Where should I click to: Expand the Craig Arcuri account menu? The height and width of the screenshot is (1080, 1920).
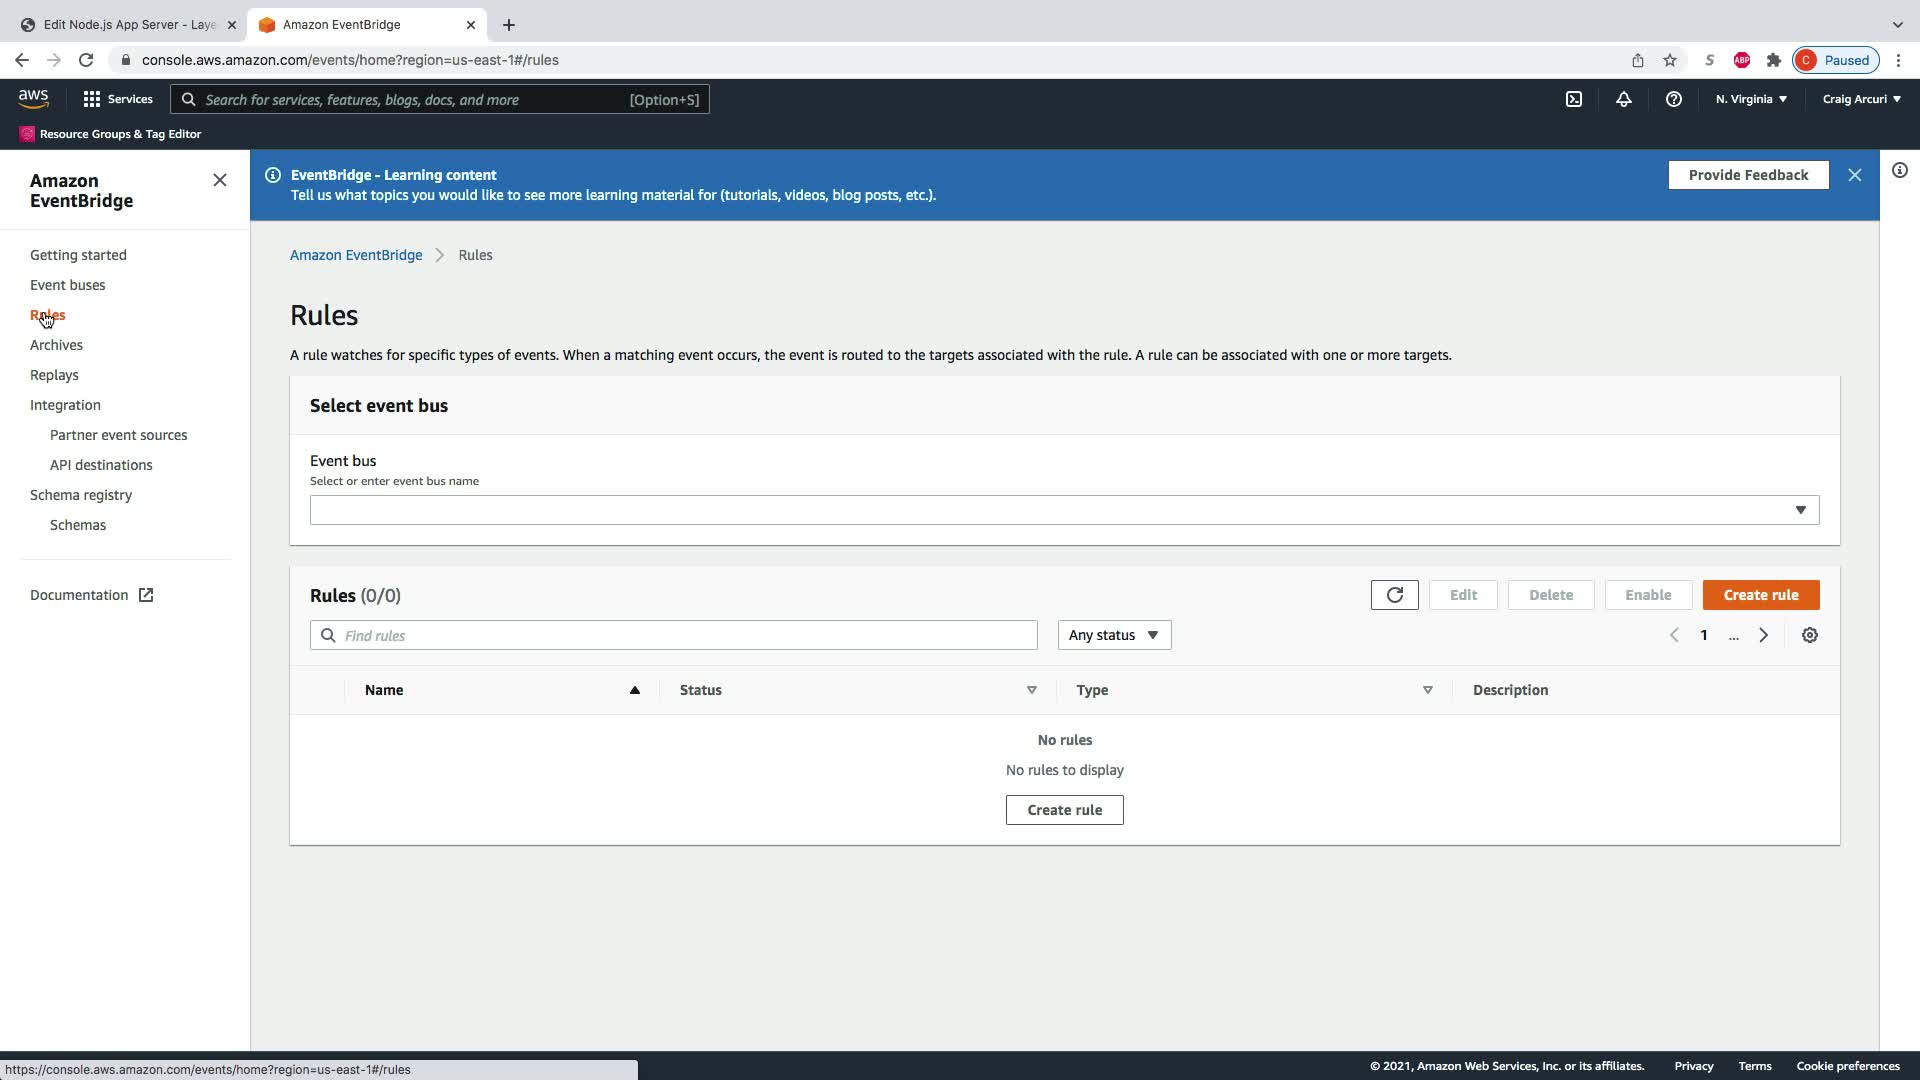coord(1860,99)
